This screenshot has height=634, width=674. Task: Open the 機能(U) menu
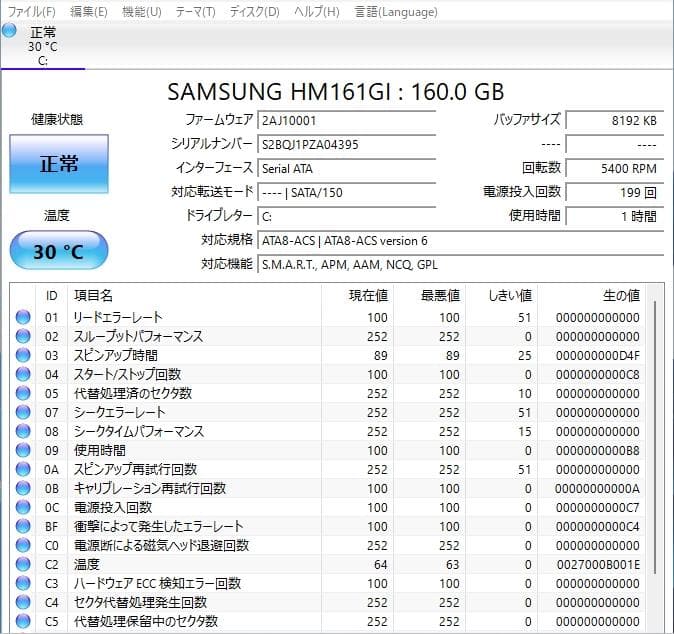coord(142,12)
